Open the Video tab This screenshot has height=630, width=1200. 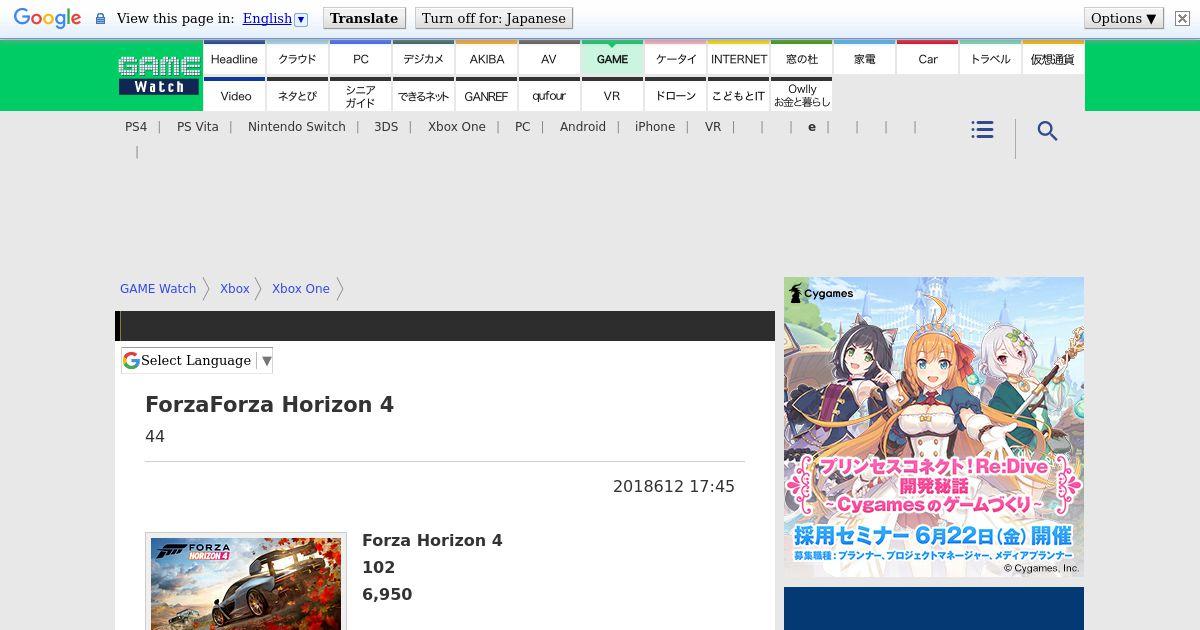coord(234,95)
